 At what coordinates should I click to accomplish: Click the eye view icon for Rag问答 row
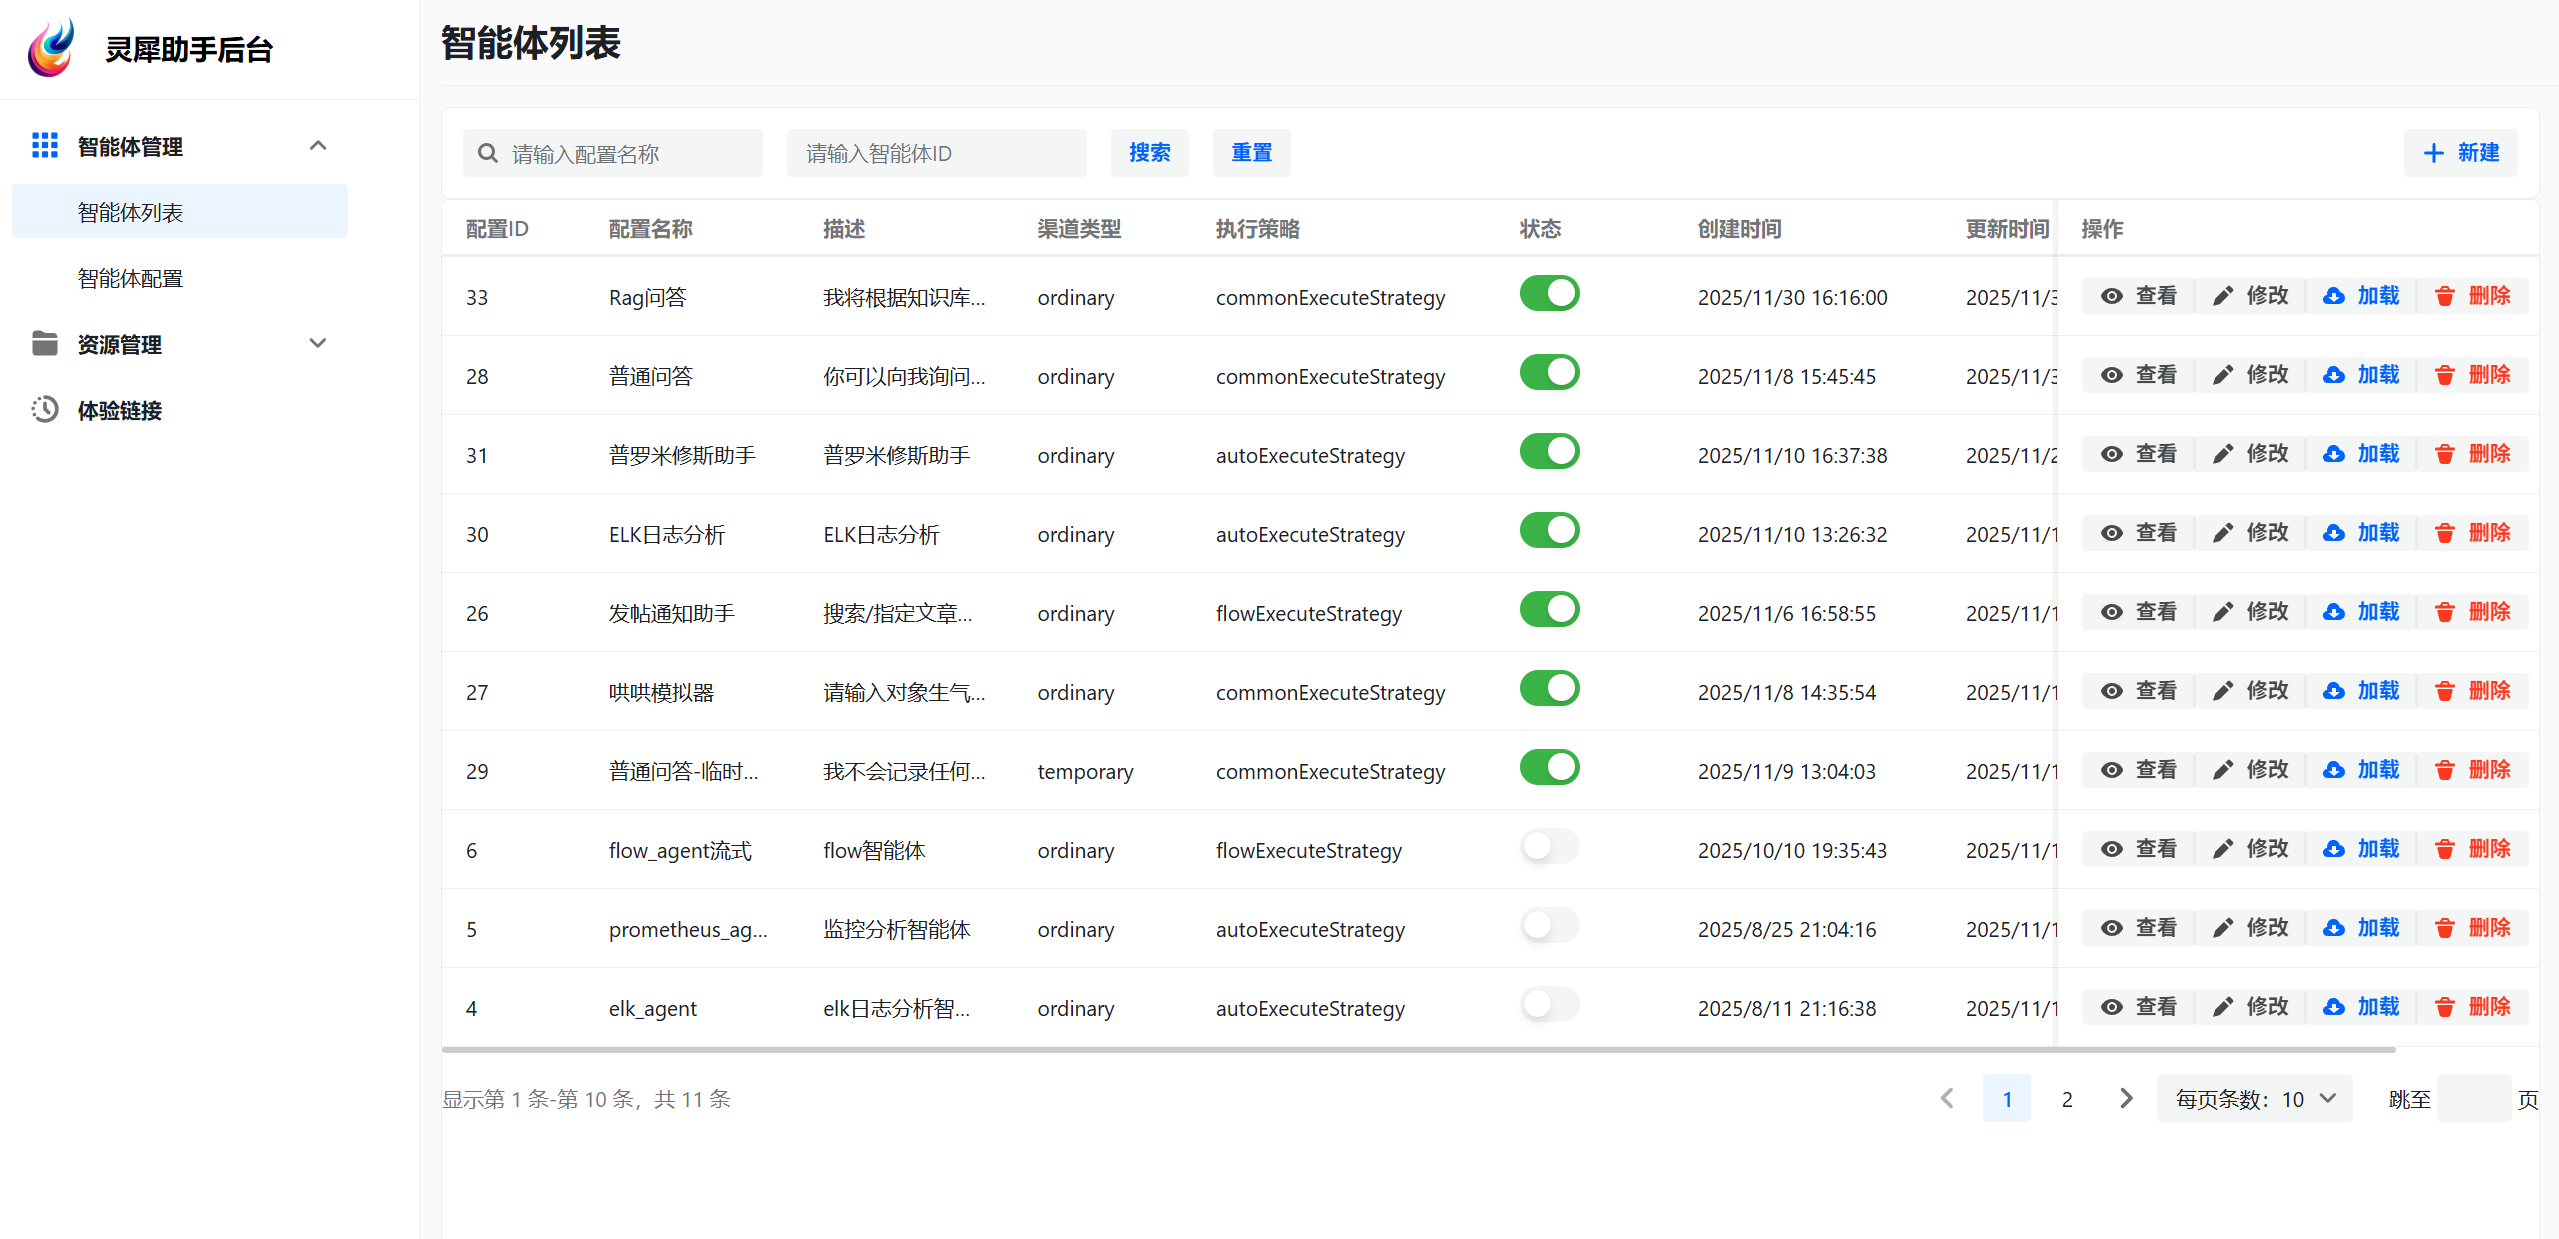click(x=2111, y=296)
